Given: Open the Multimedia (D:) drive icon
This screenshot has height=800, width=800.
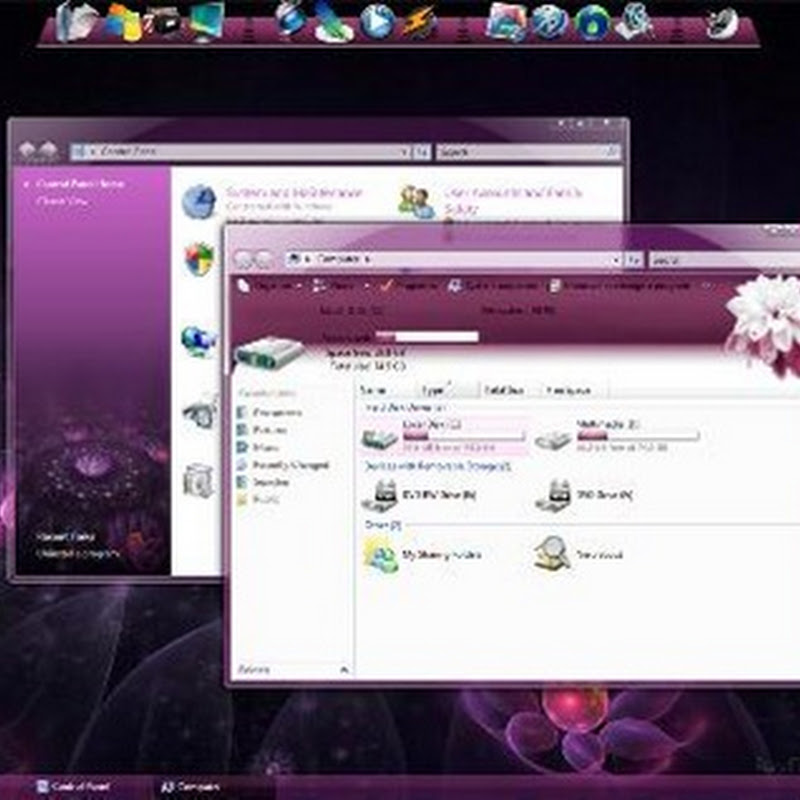Looking at the screenshot, I should pyautogui.click(x=553, y=437).
